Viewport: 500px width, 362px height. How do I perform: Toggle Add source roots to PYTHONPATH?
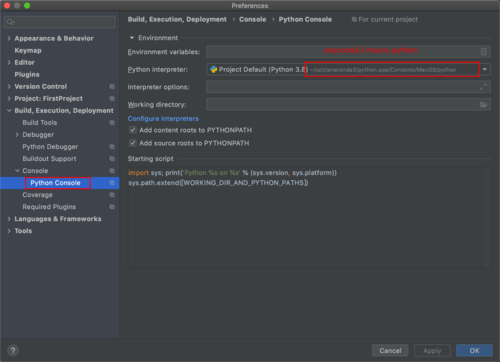(x=133, y=143)
